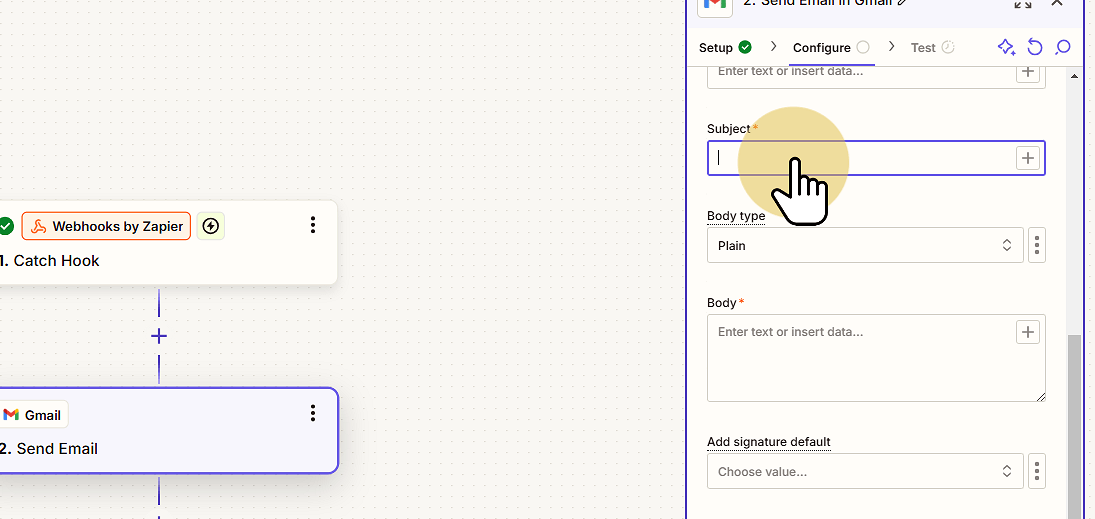
Task: Add a step with the plus between steps
Action: (159, 337)
